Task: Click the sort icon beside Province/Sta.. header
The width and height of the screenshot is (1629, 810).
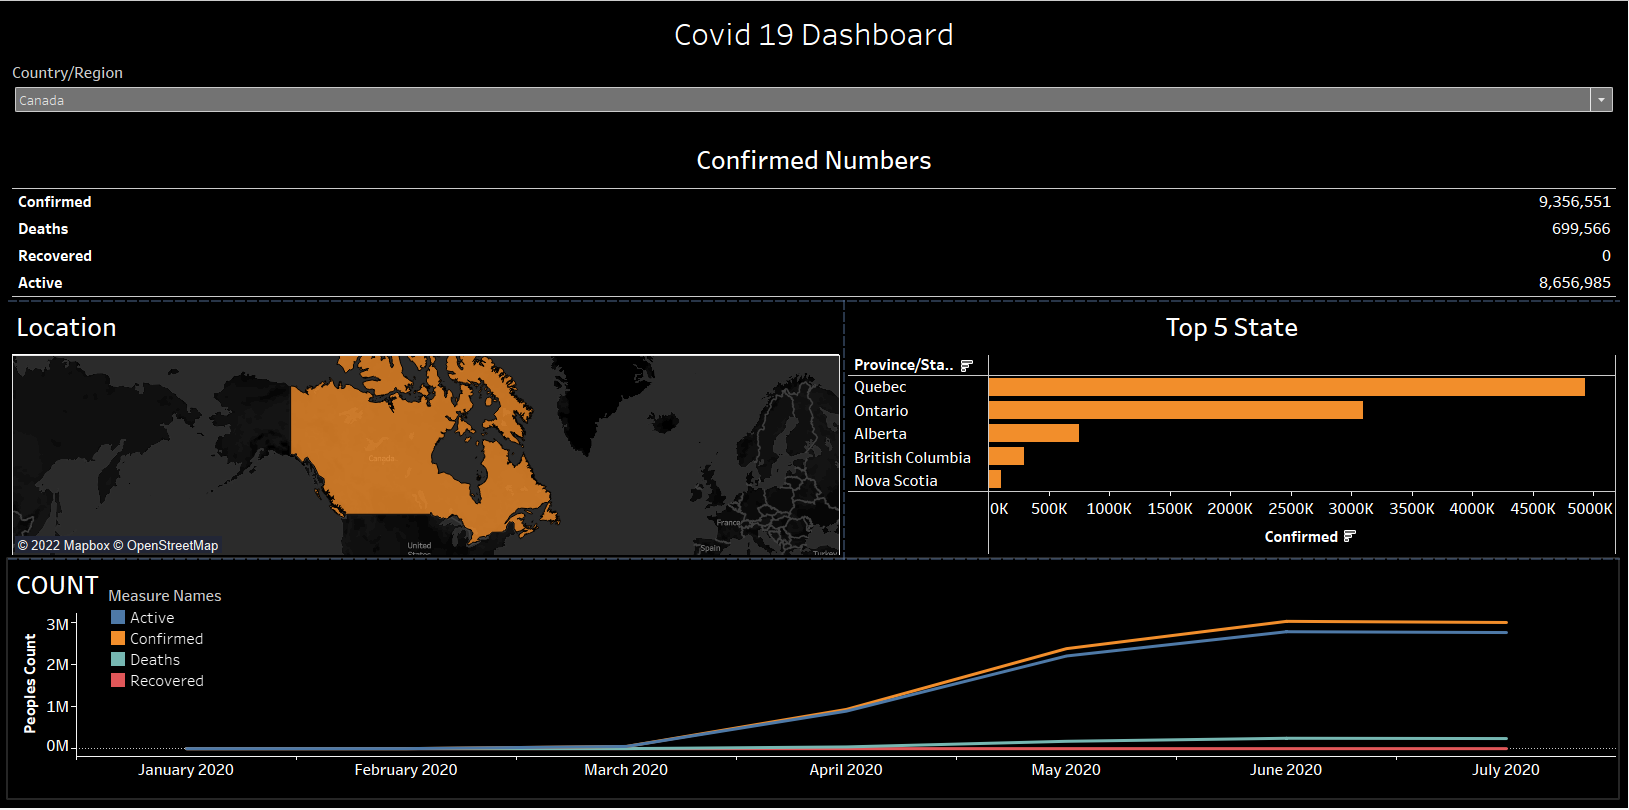Action: (x=966, y=366)
